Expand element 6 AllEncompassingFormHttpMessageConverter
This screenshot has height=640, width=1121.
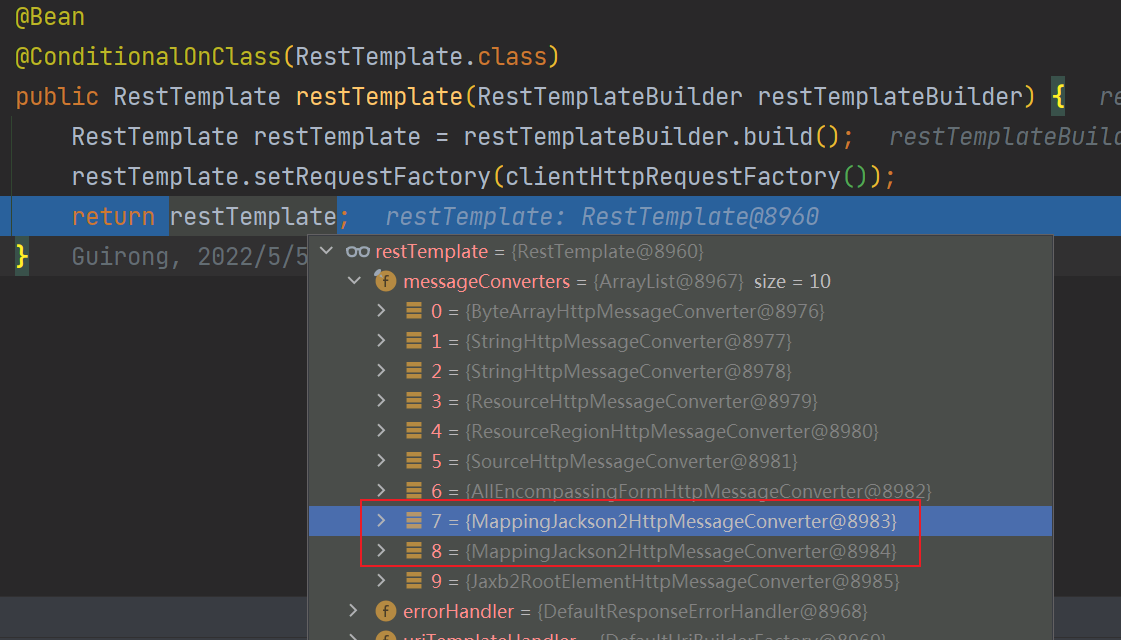[381, 491]
